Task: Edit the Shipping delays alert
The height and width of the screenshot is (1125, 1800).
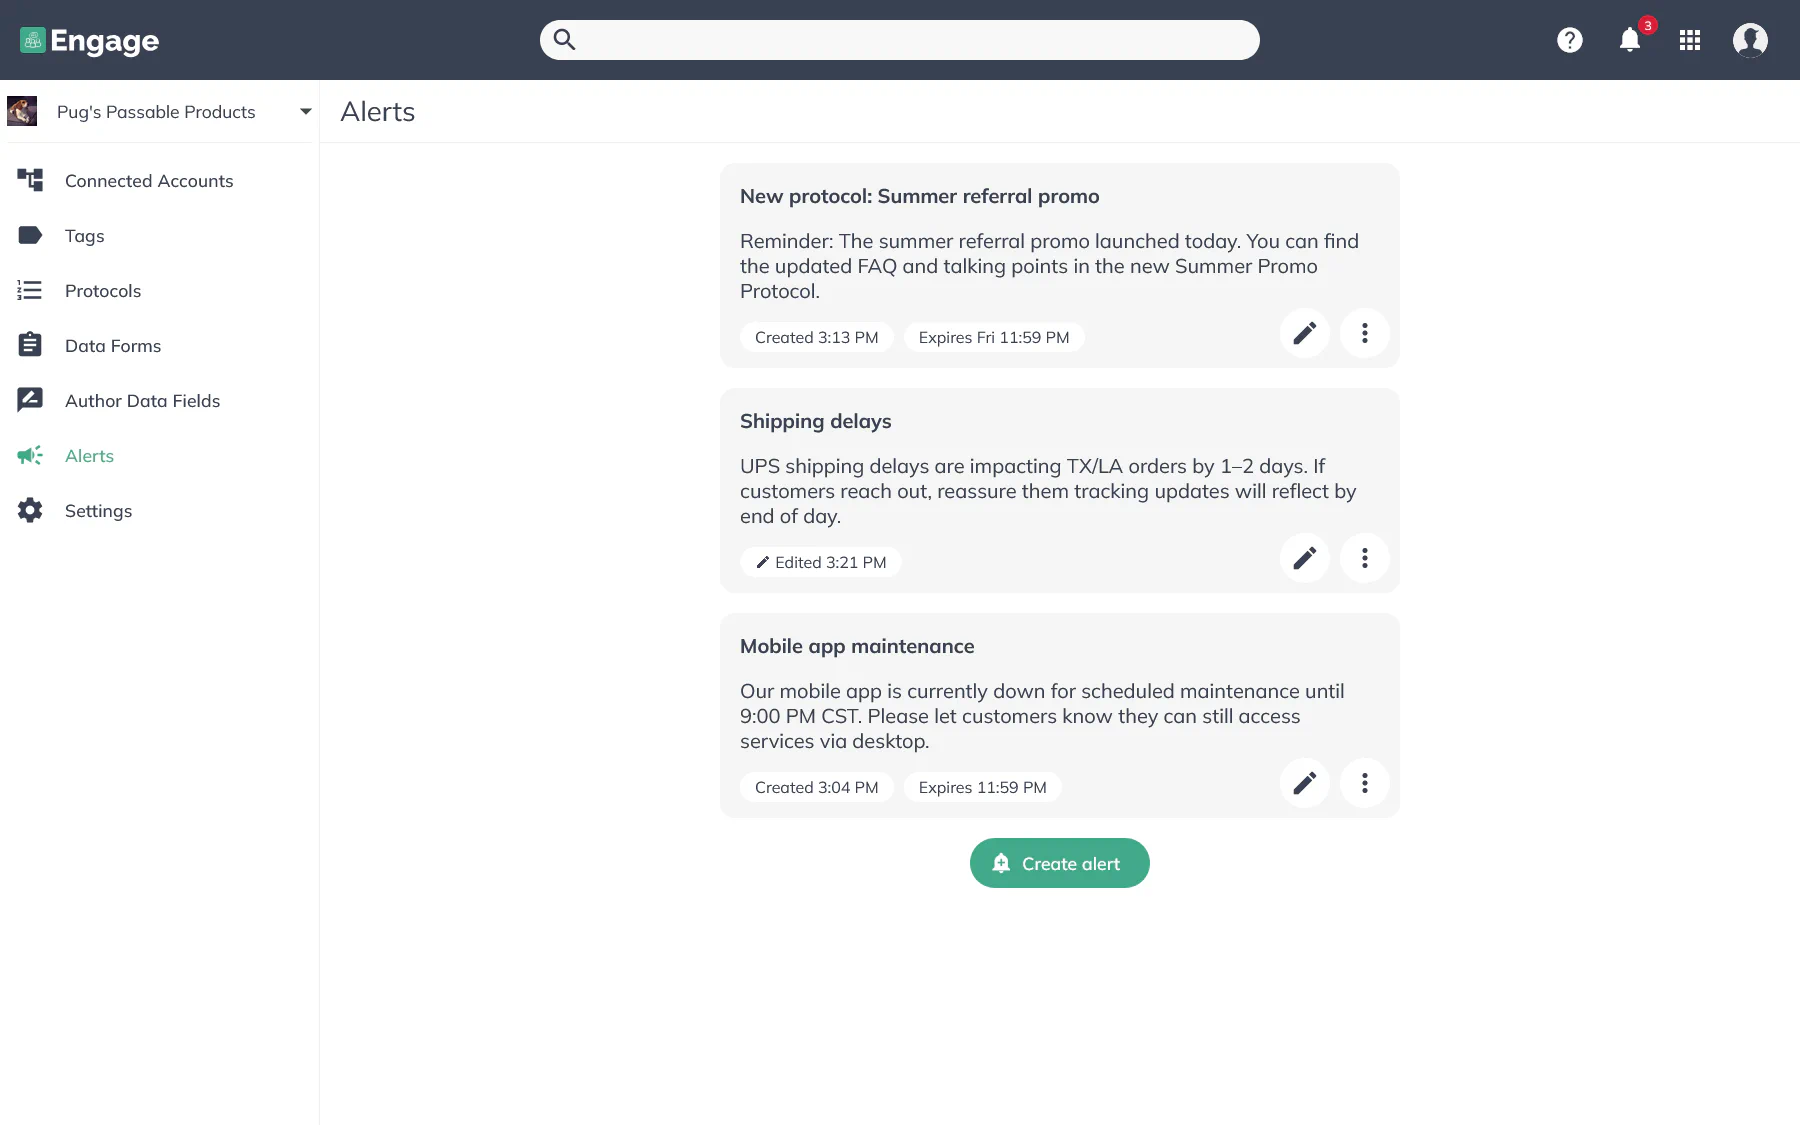Action: pyautogui.click(x=1305, y=558)
